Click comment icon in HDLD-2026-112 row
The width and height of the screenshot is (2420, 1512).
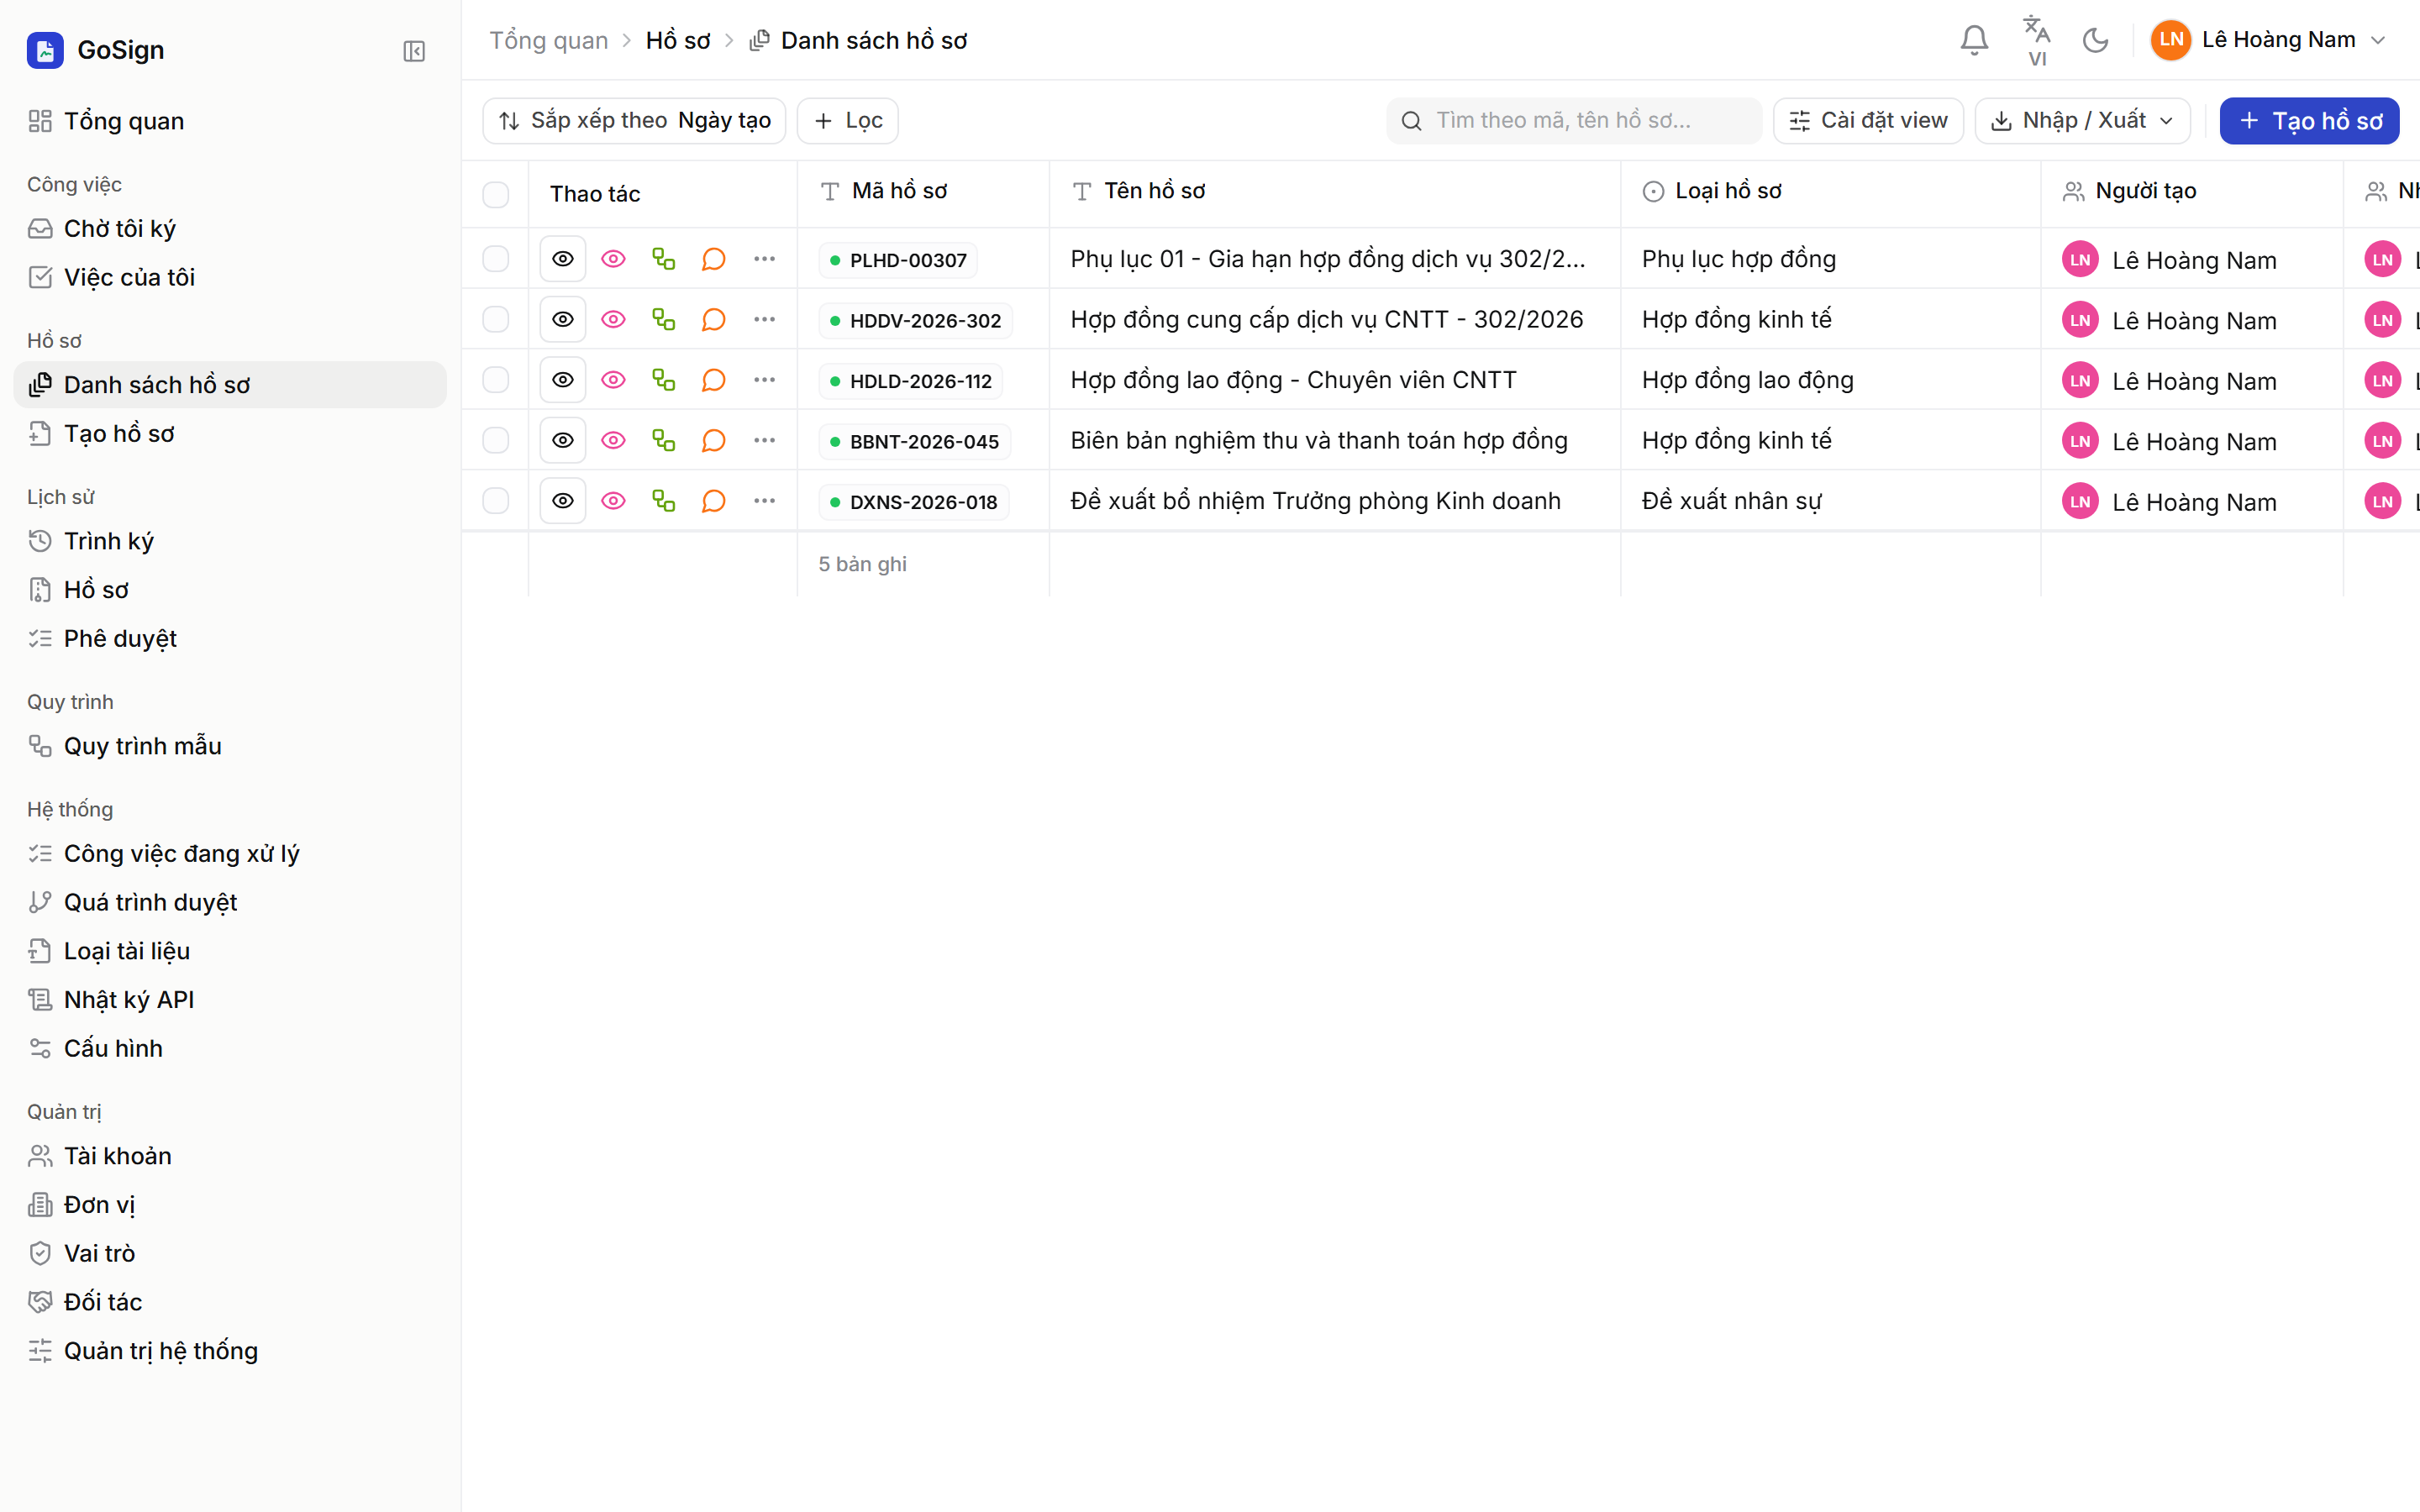(x=713, y=380)
